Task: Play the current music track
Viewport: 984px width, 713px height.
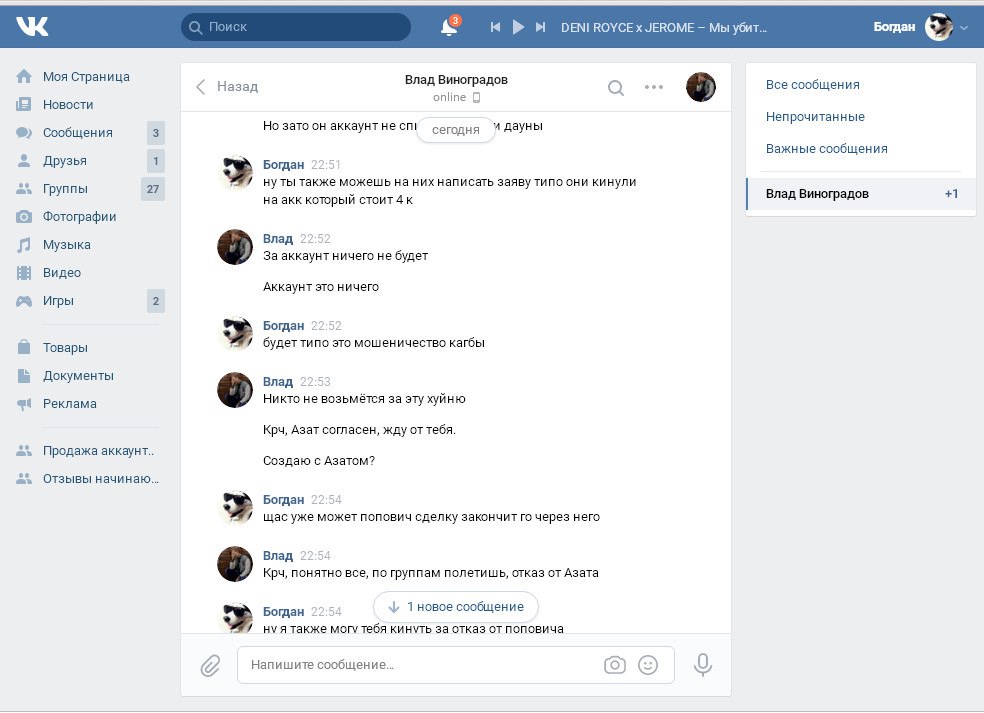Action: coord(518,28)
